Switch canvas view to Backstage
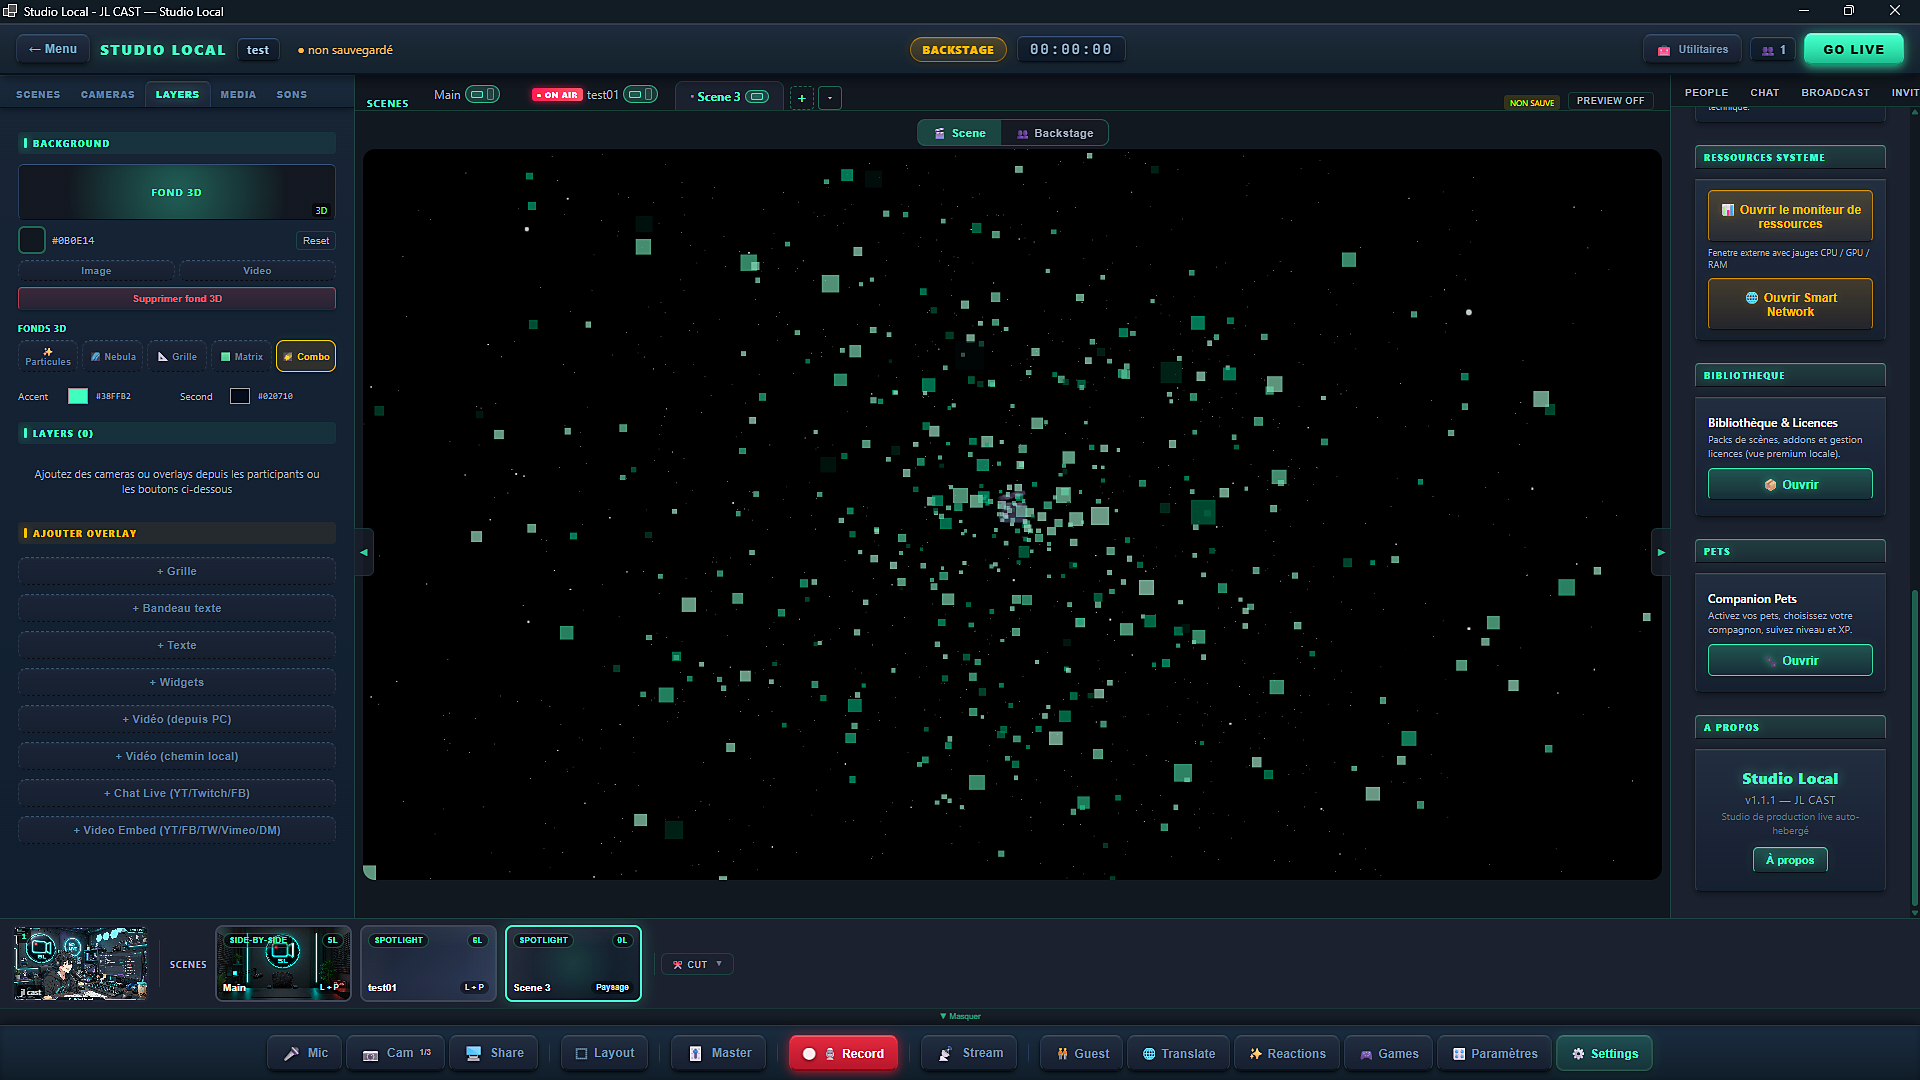 (1054, 133)
